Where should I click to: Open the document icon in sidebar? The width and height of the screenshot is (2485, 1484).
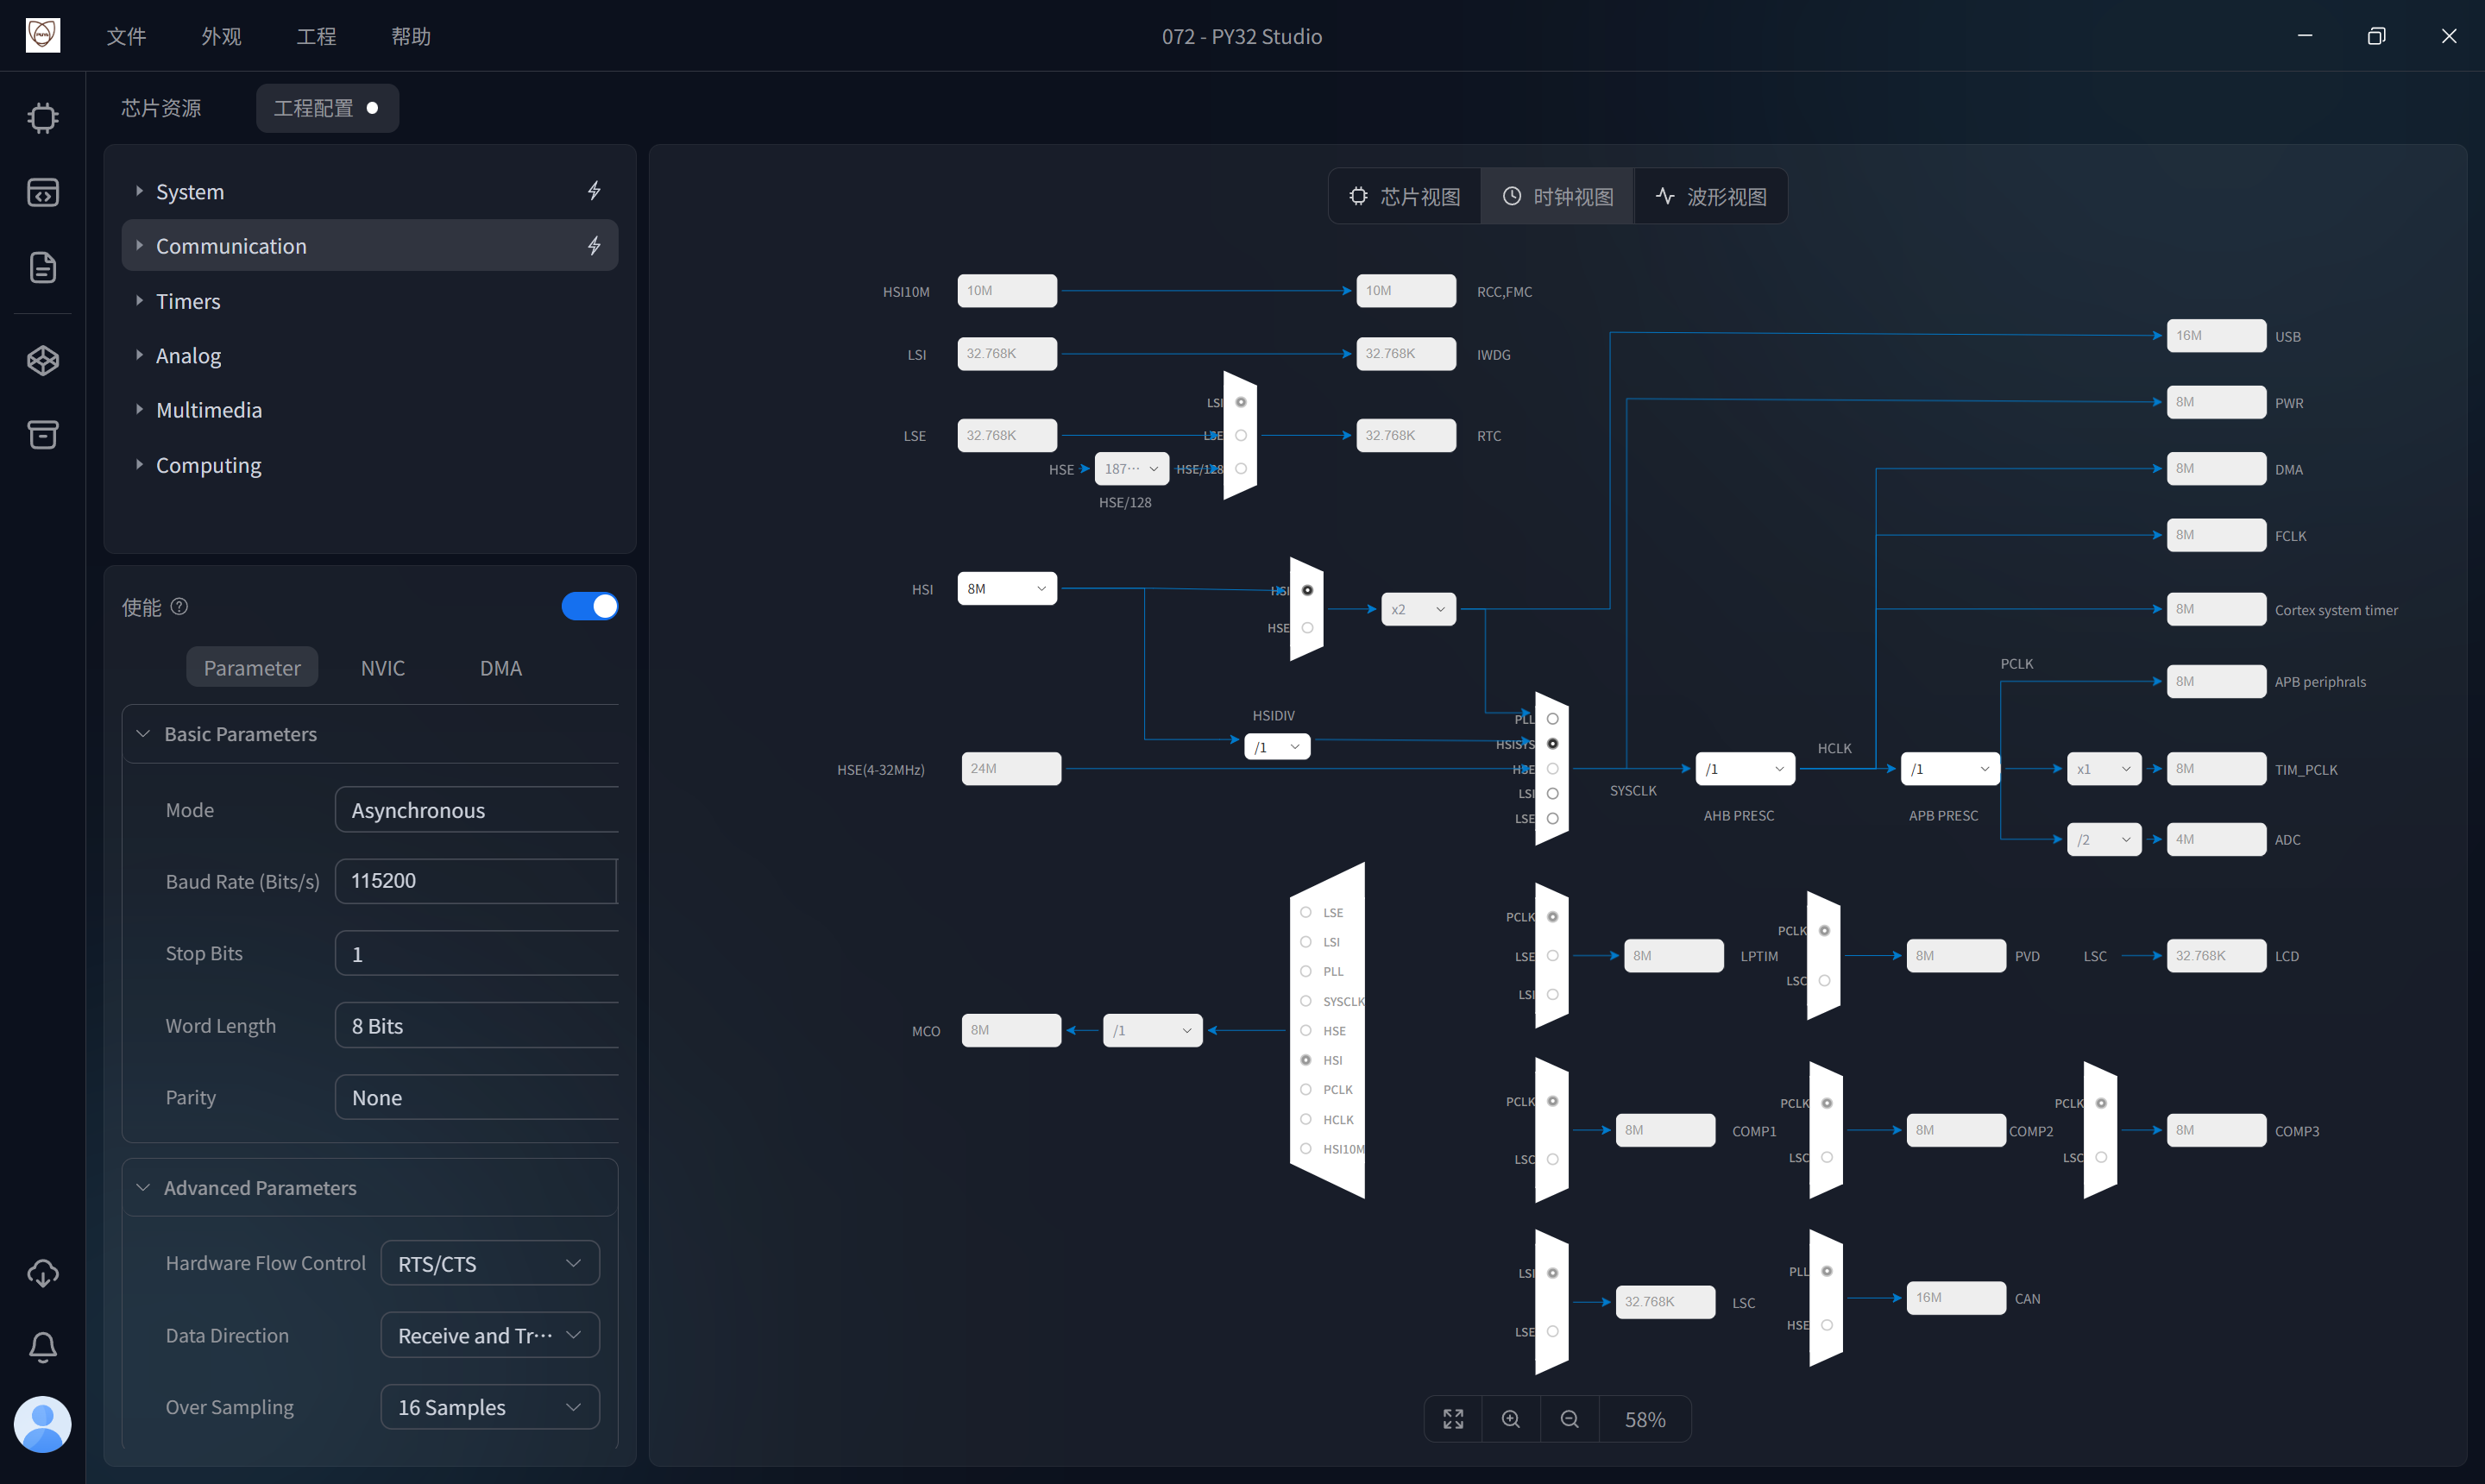[42, 267]
